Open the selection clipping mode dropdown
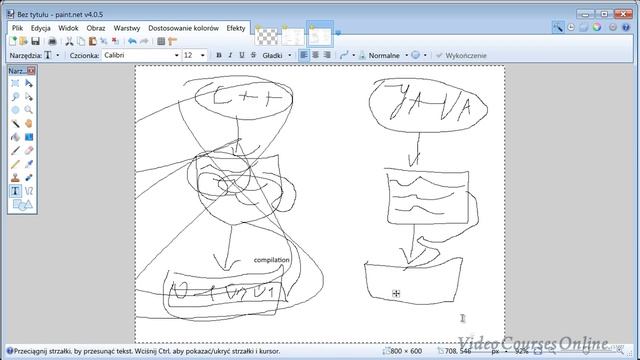Image resolution: width=640 pixels, height=360 pixels. tap(425, 55)
